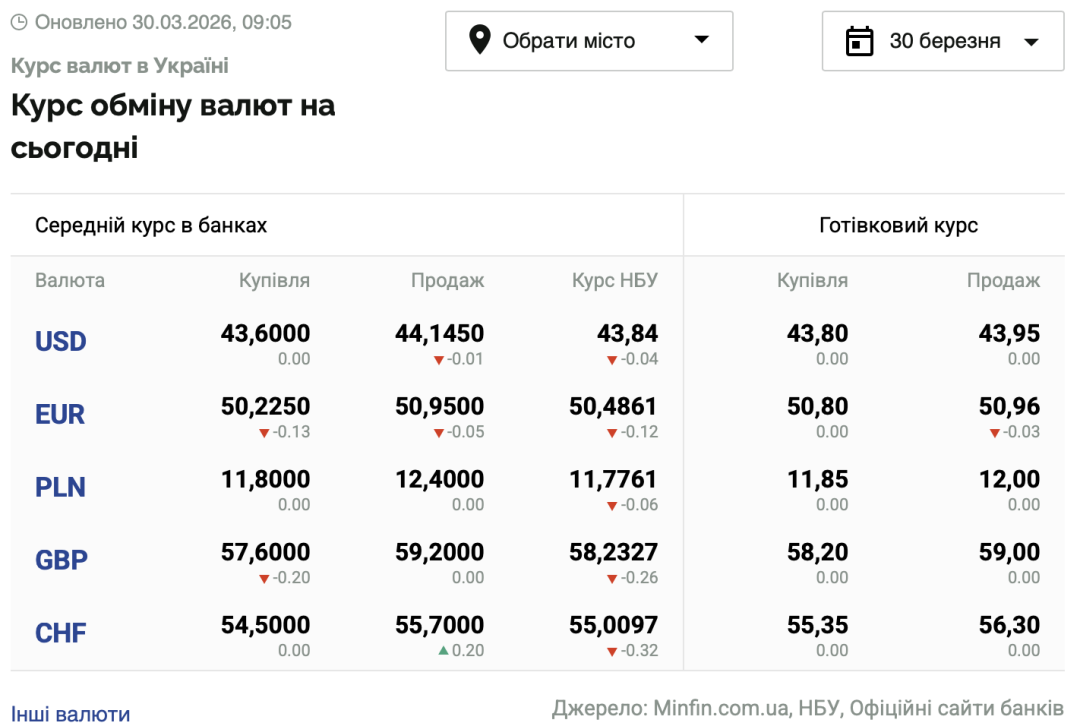1080x726 pixels.
Task: Open the EUR currency link
Action: pos(59,414)
